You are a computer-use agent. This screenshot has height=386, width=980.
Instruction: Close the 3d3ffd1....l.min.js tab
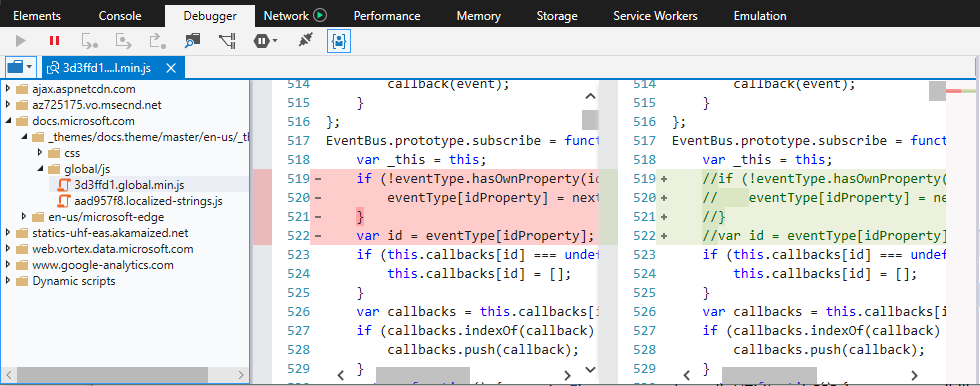coord(172,68)
